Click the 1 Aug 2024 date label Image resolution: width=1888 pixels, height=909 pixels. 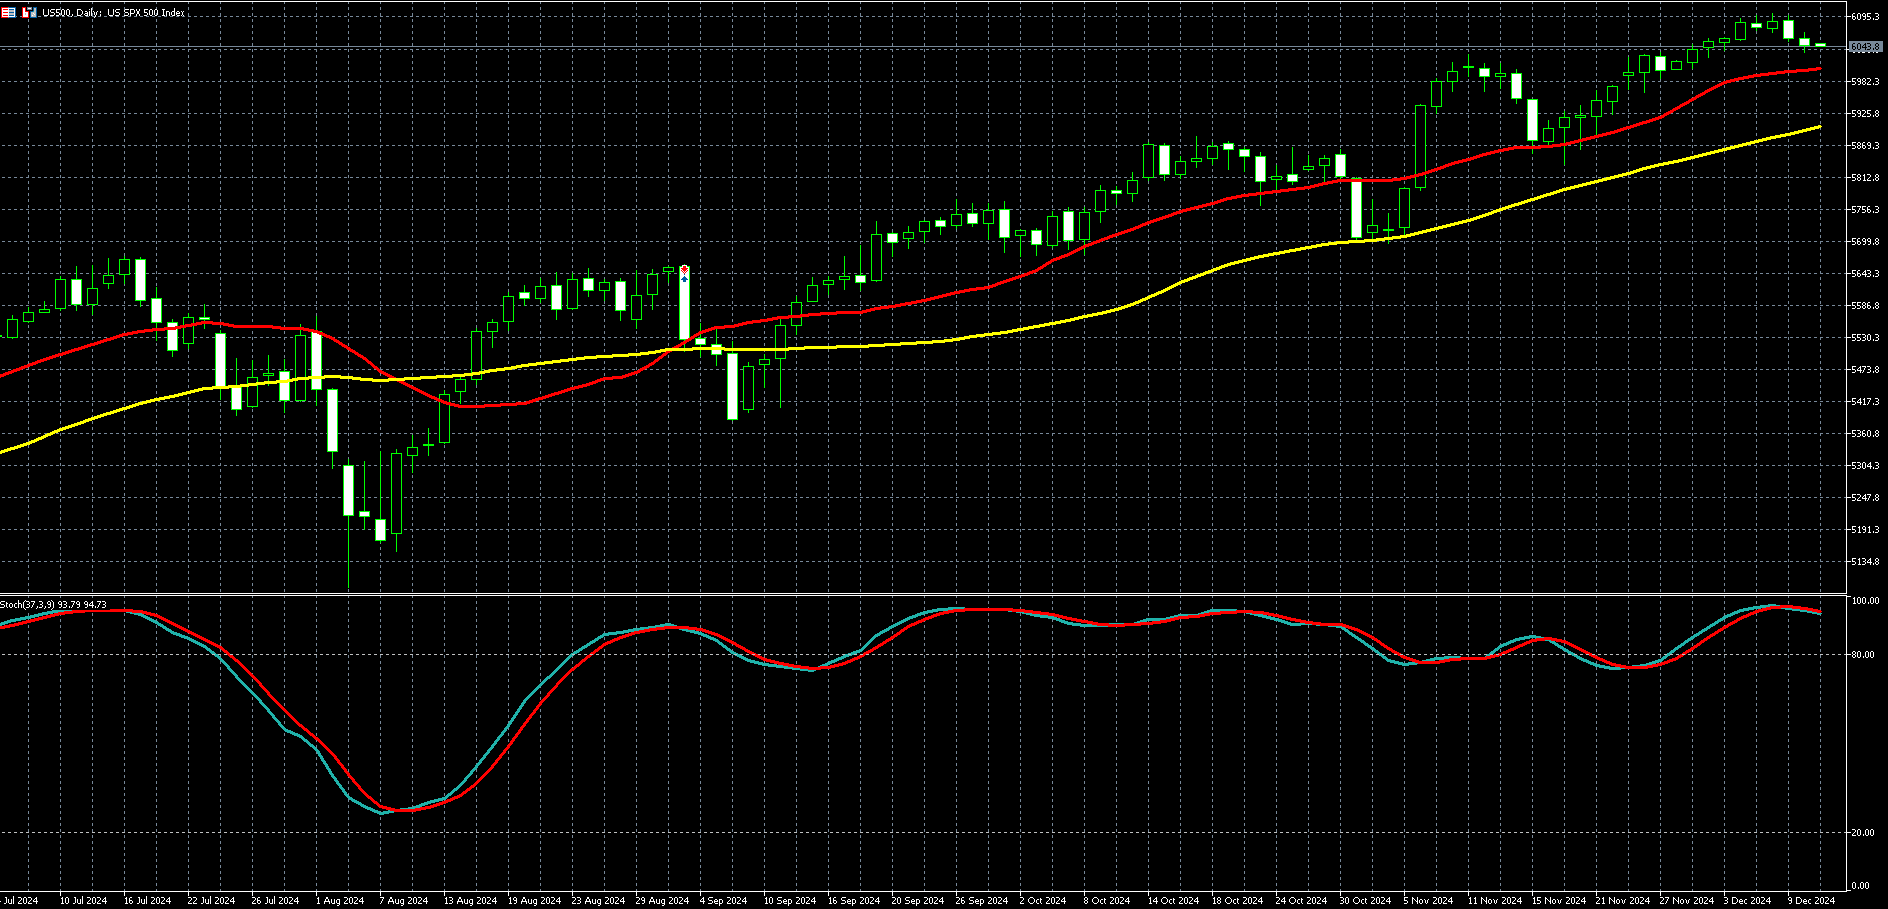coord(340,901)
